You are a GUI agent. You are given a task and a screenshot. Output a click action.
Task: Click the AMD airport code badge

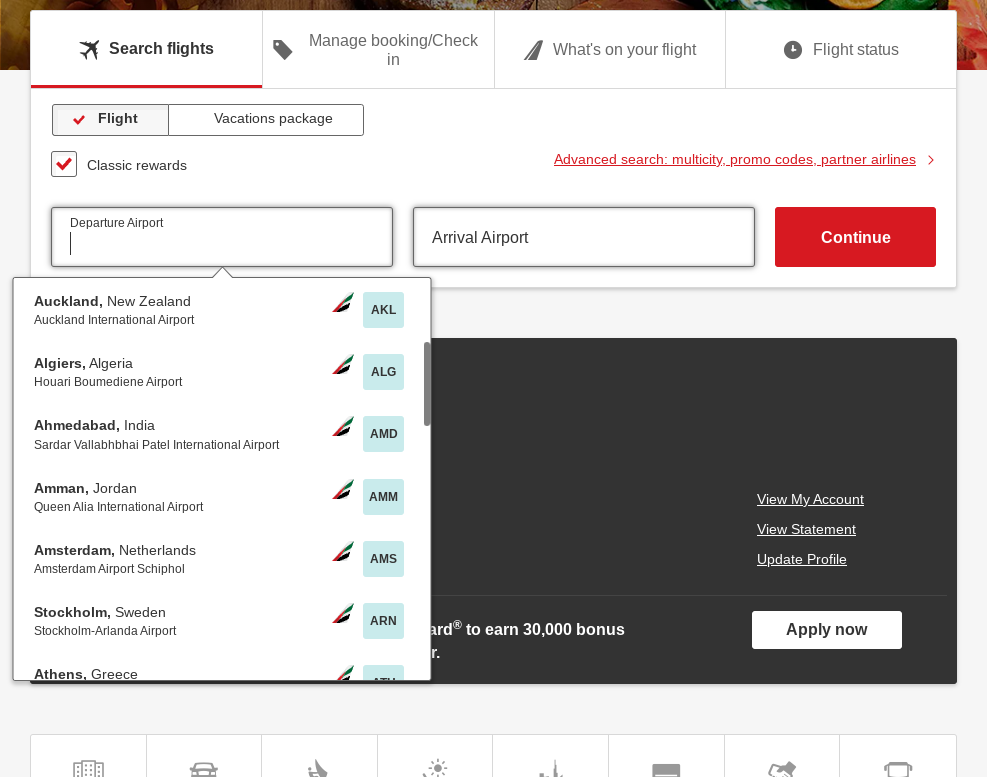point(383,434)
